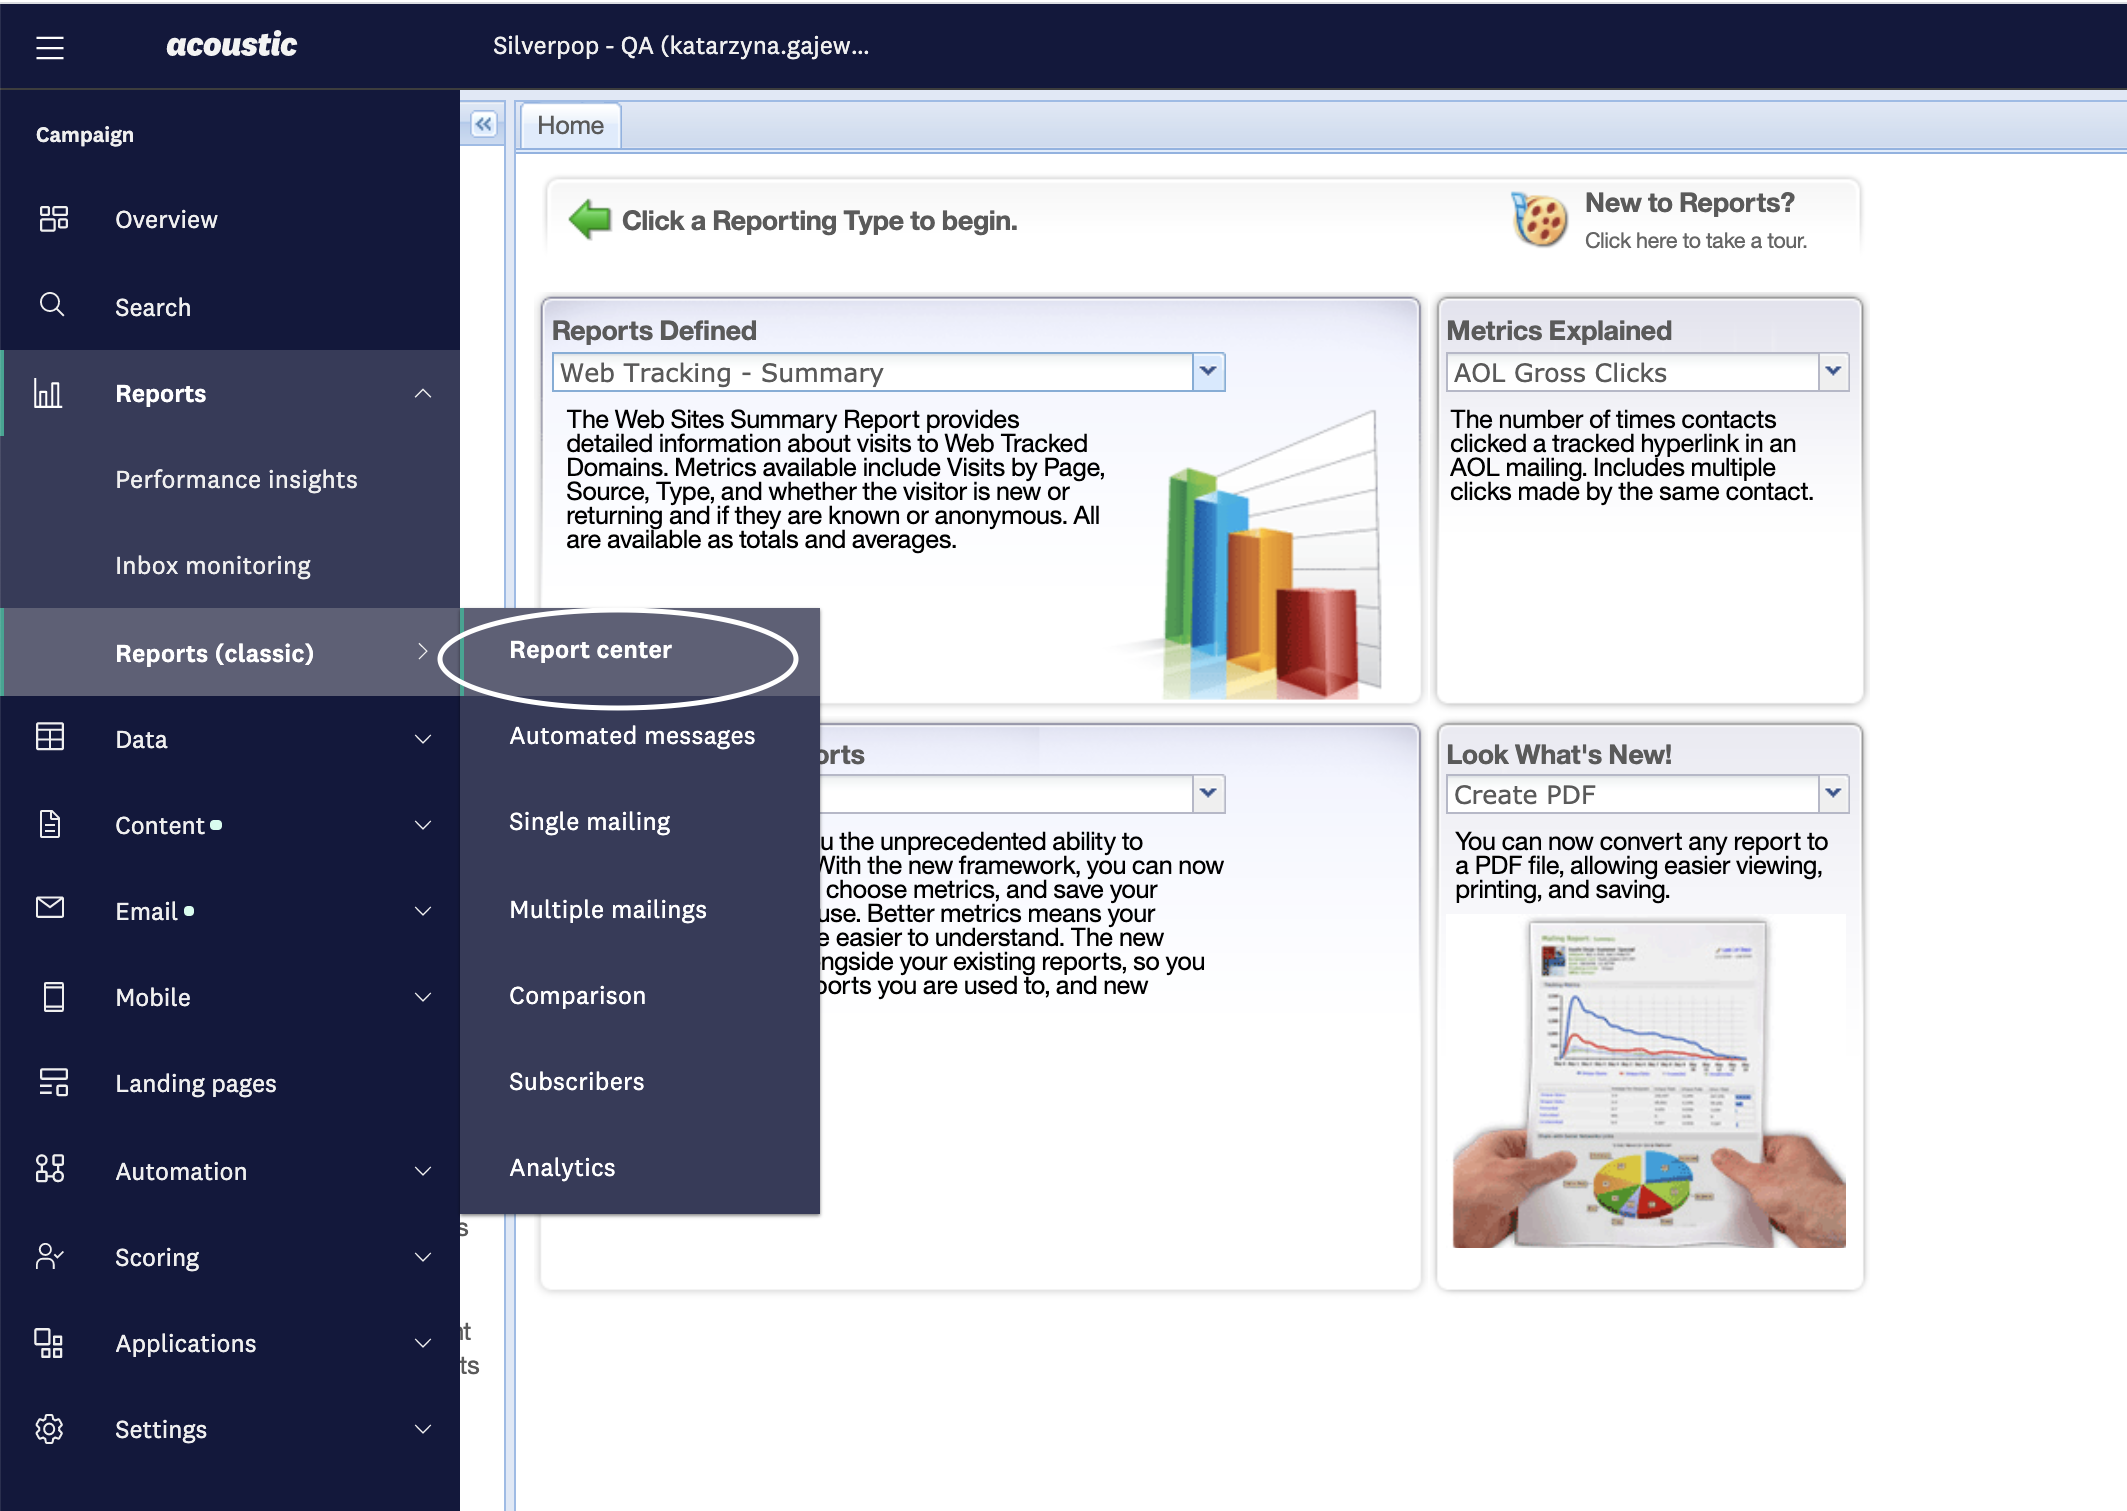
Task: Open Inbox monitoring
Action: pyautogui.click(x=213, y=566)
